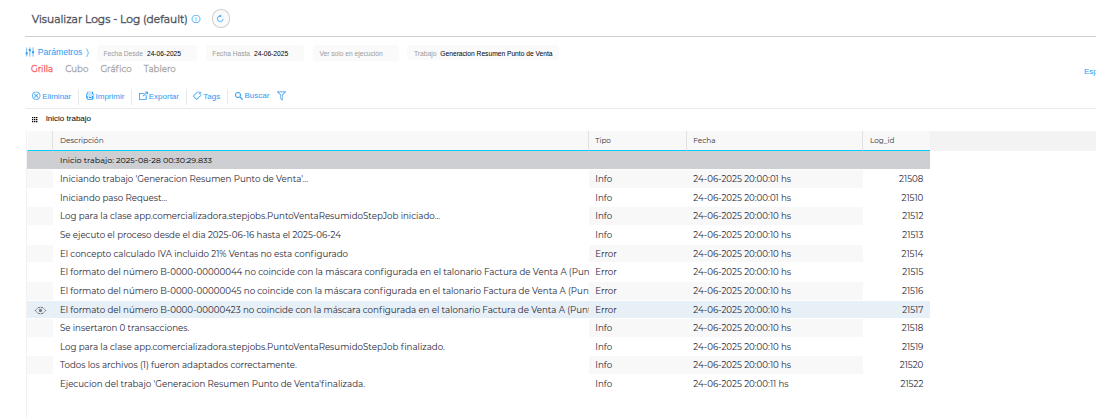Select row Se insertaron 0 transacciones.
This screenshot has height=418, width=1096.
(478, 328)
